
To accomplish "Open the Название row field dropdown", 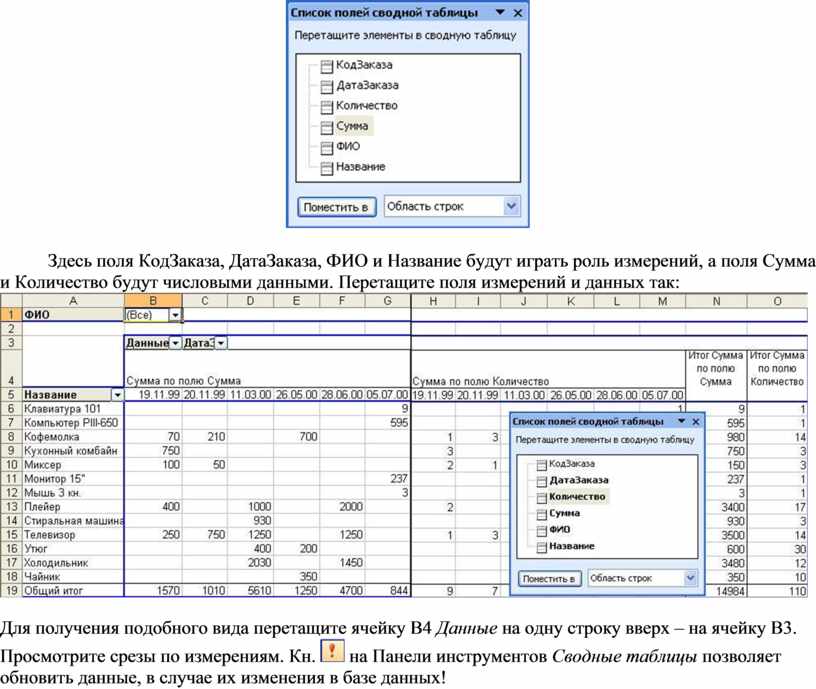I will [x=118, y=395].
